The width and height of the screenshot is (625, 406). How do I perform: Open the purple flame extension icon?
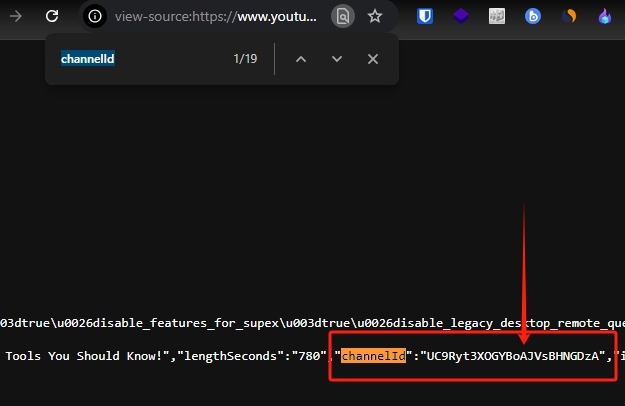605,16
